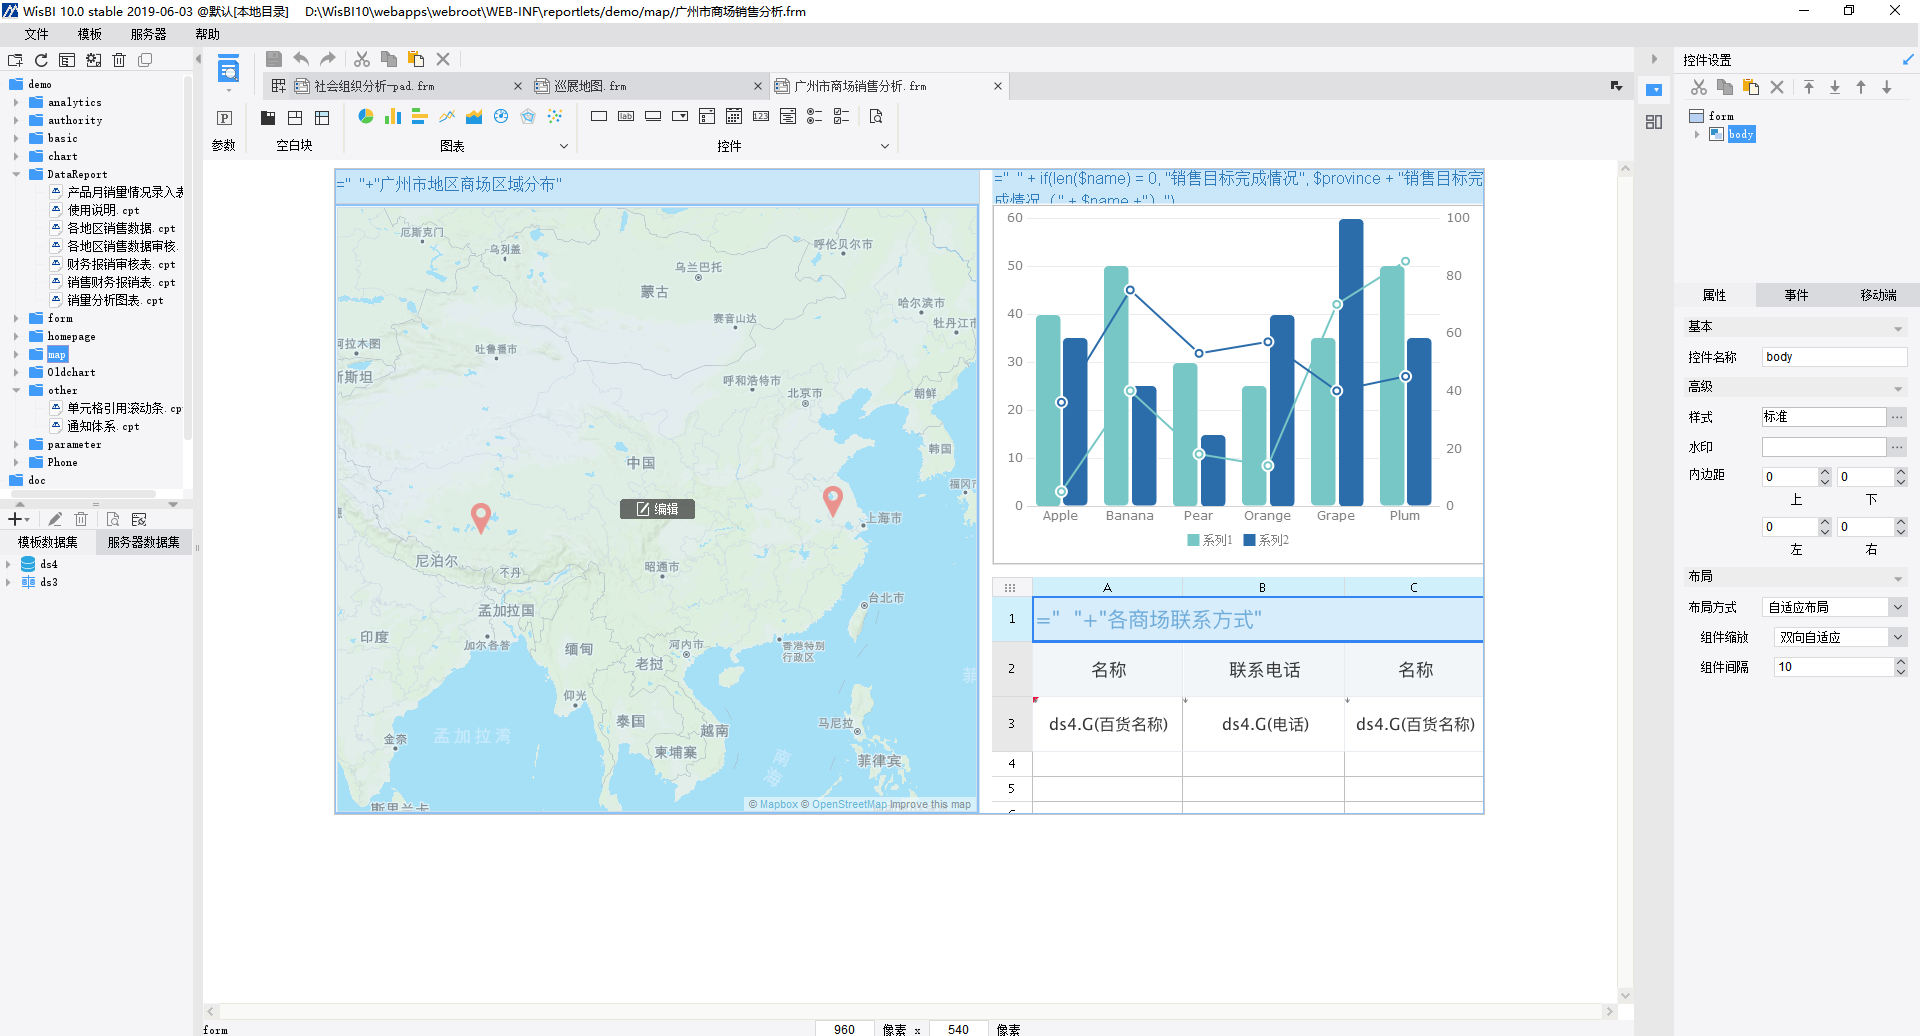Choose the gauge chart icon
This screenshot has width=1920, height=1036.
pos(501,117)
